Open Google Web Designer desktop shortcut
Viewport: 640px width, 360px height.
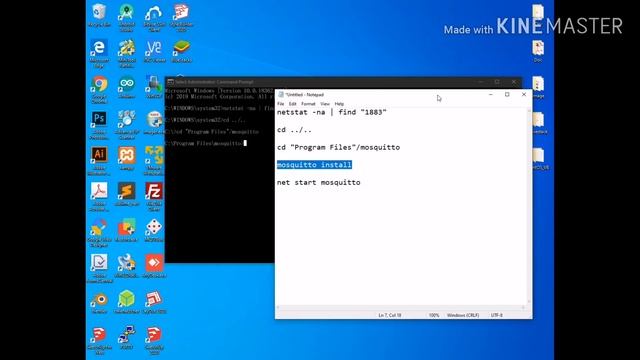(99, 233)
